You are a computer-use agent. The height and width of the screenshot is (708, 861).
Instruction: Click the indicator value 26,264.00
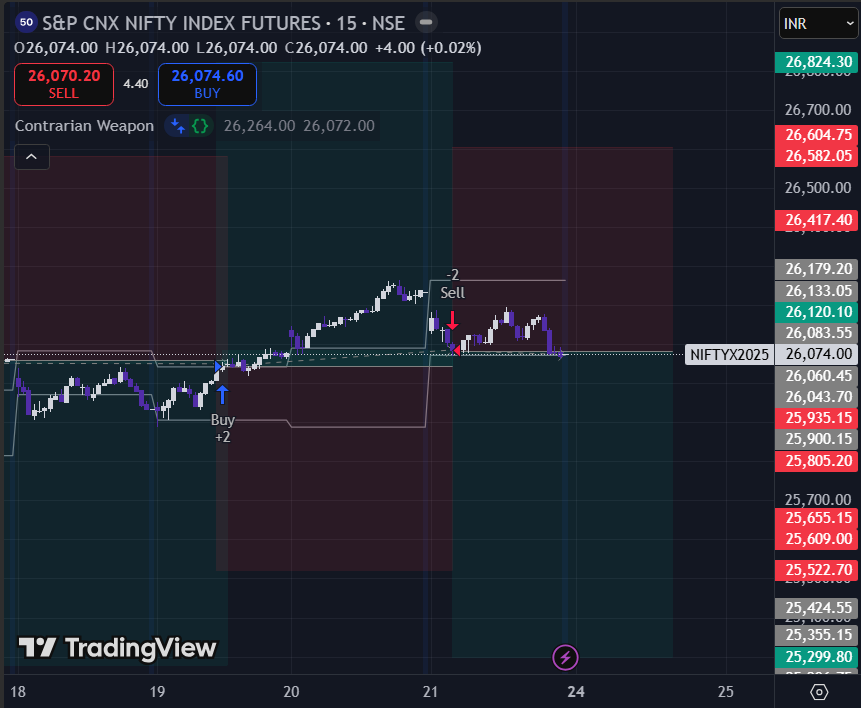click(259, 126)
